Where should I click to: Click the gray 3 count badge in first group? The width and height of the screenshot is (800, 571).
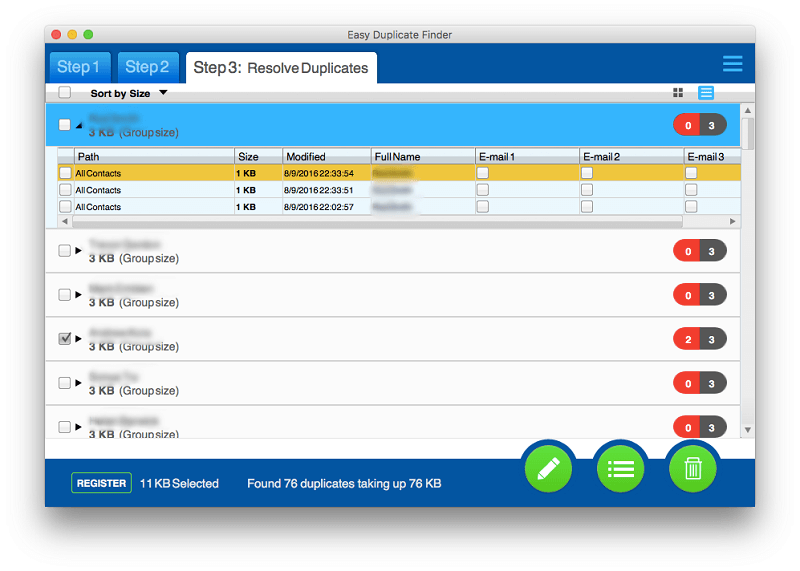coord(712,125)
